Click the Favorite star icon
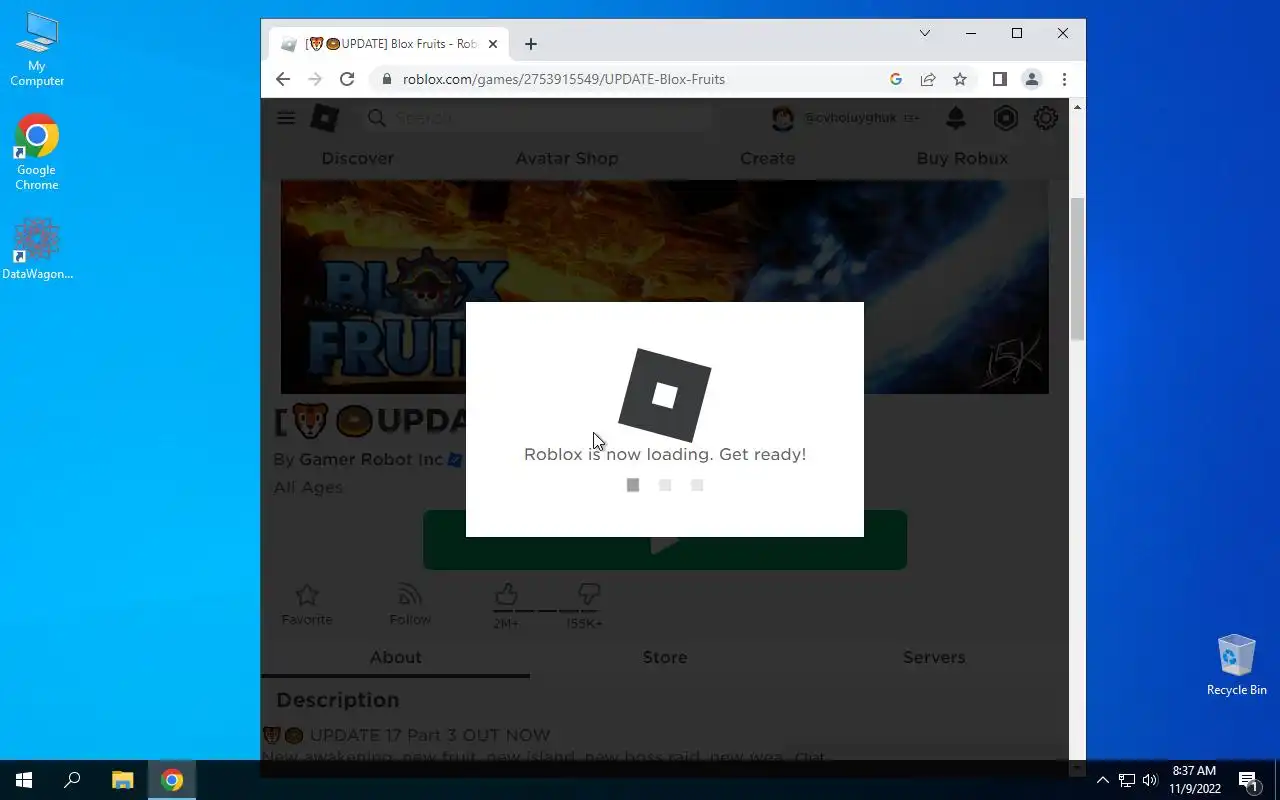 click(x=307, y=595)
